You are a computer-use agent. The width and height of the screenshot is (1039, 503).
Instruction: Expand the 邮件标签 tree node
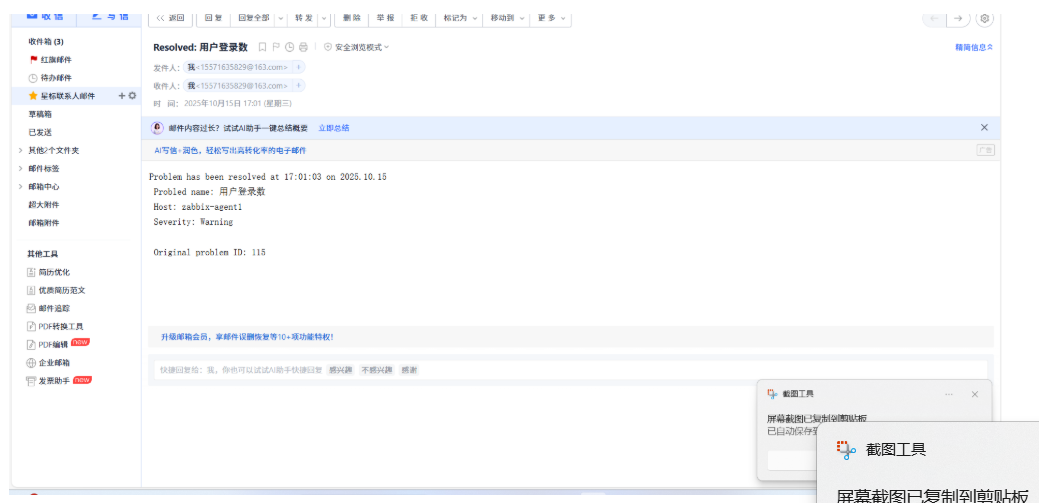(21, 168)
